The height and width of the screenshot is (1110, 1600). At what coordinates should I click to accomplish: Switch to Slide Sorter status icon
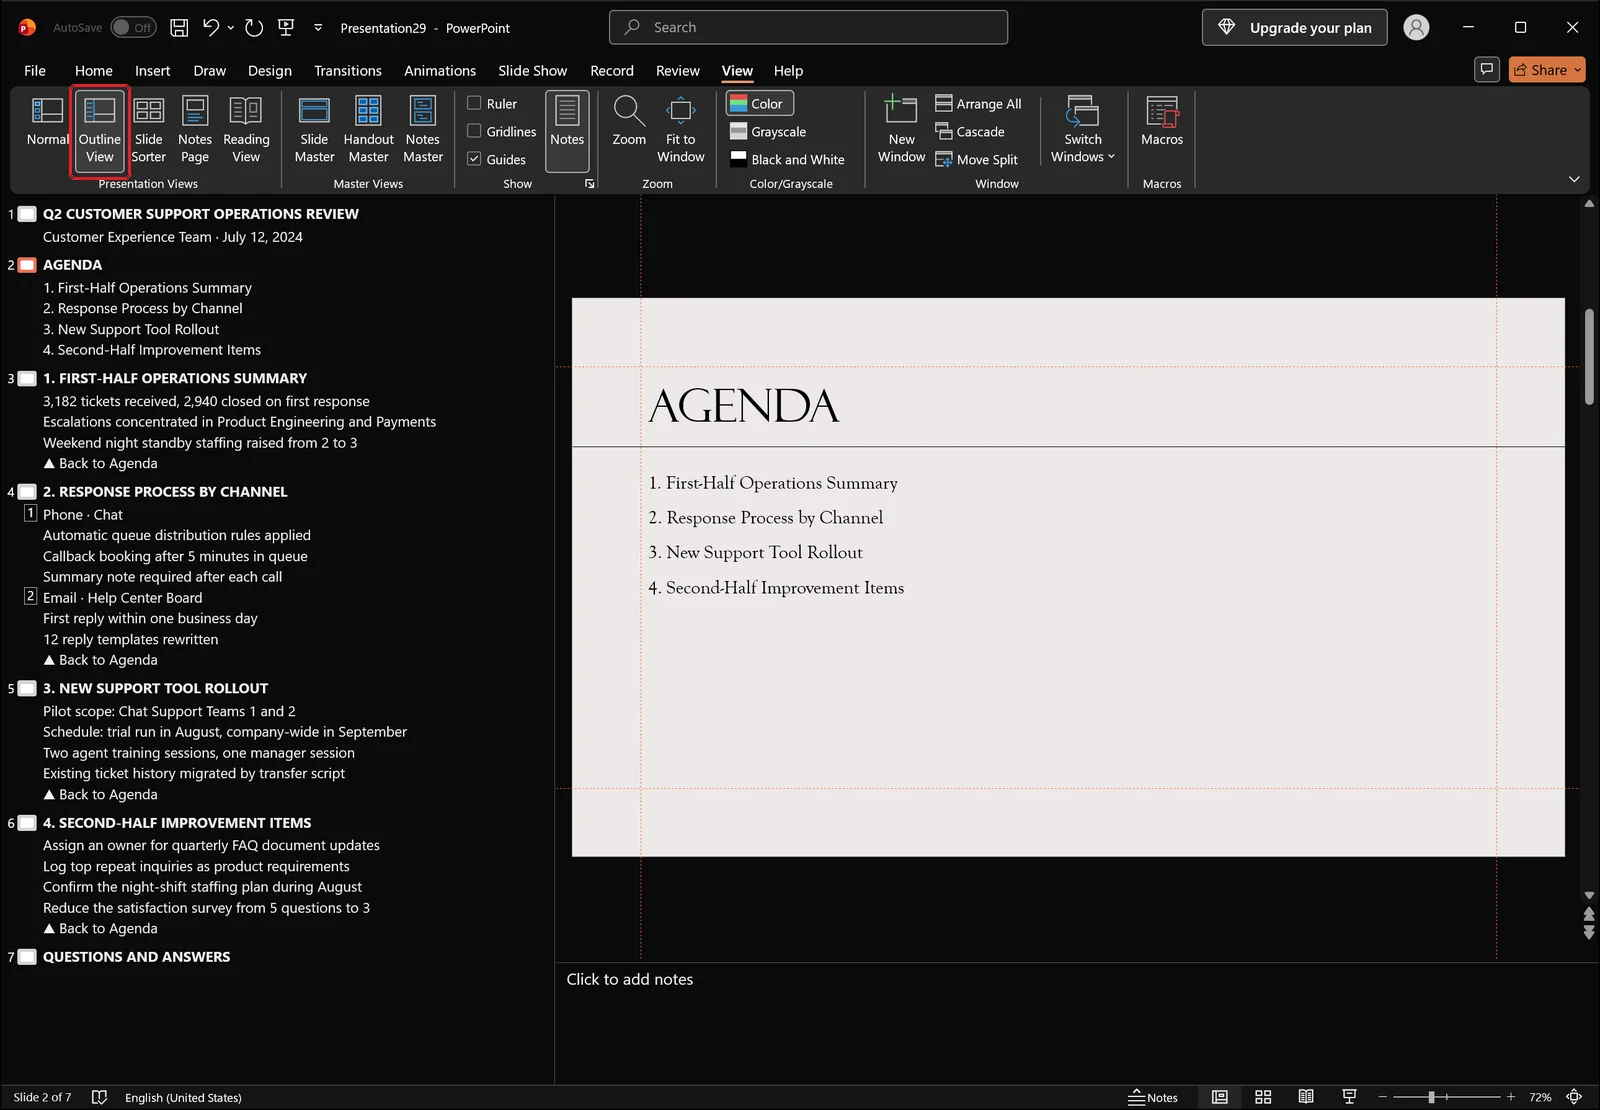tap(1263, 1097)
